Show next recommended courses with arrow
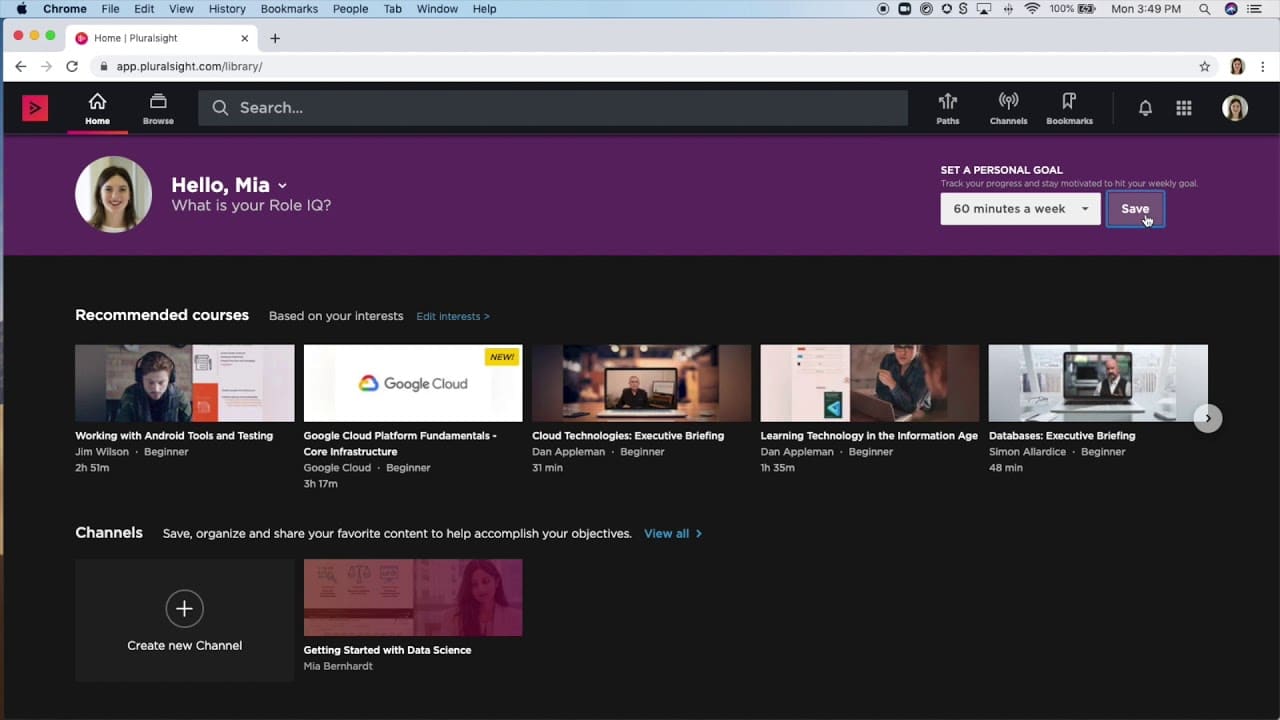 click(1208, 418)
